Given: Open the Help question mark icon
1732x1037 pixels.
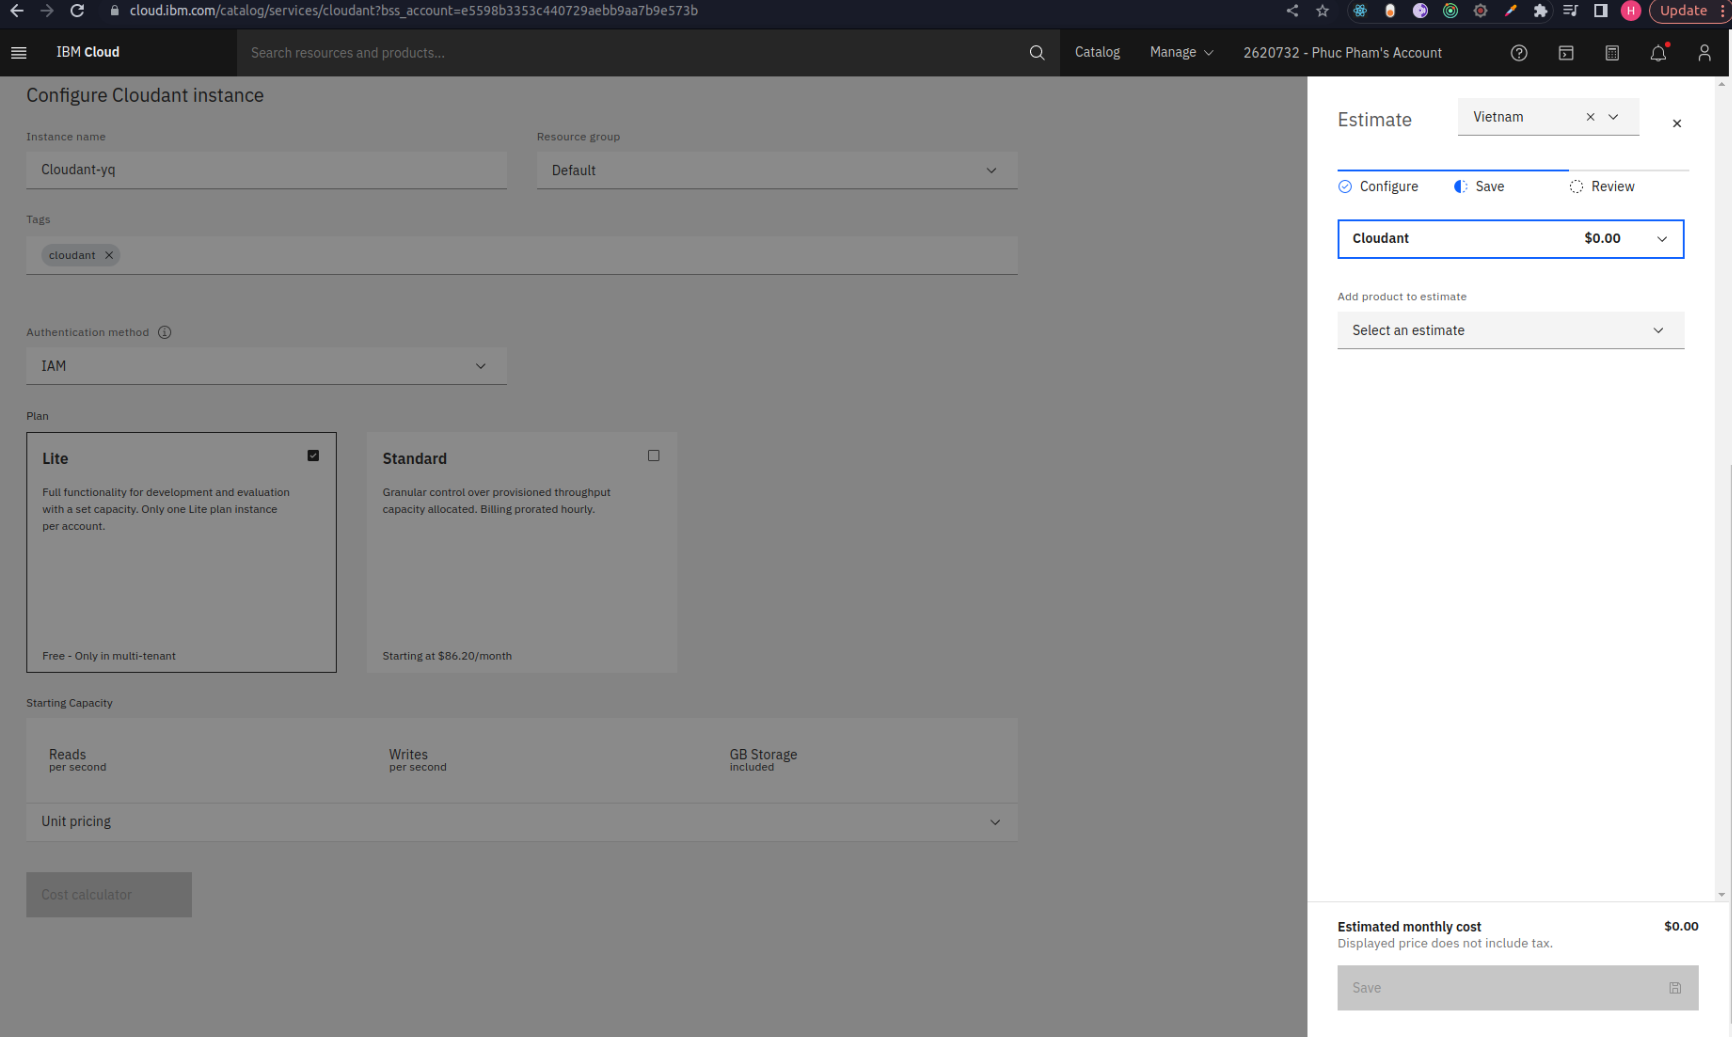Looking at the screenshot, I should coord(1518,53).
